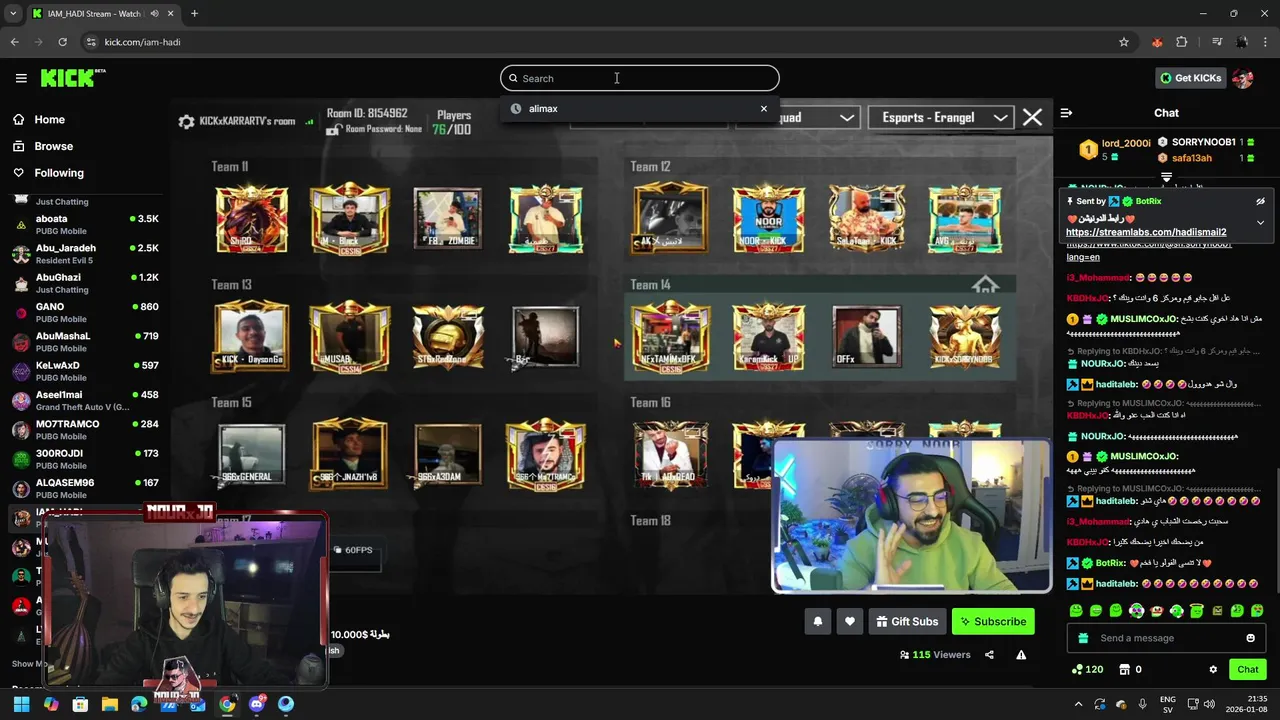Image resolution: width=1280 pixels, height=720 pixels.
Task: Open the user profile avatar menu
Action: coord(1243,78)
